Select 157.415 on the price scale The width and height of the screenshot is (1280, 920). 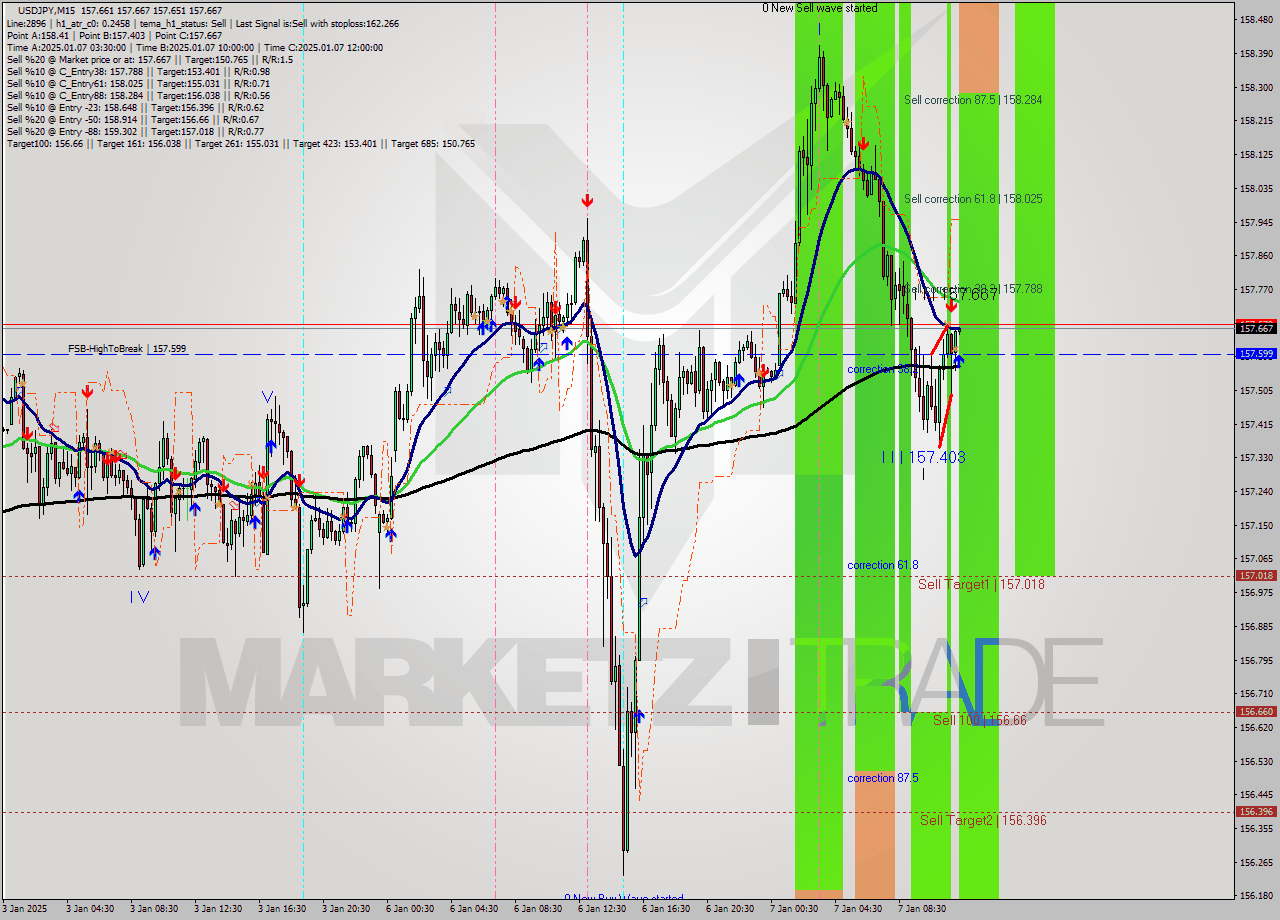coord(1256,424)
